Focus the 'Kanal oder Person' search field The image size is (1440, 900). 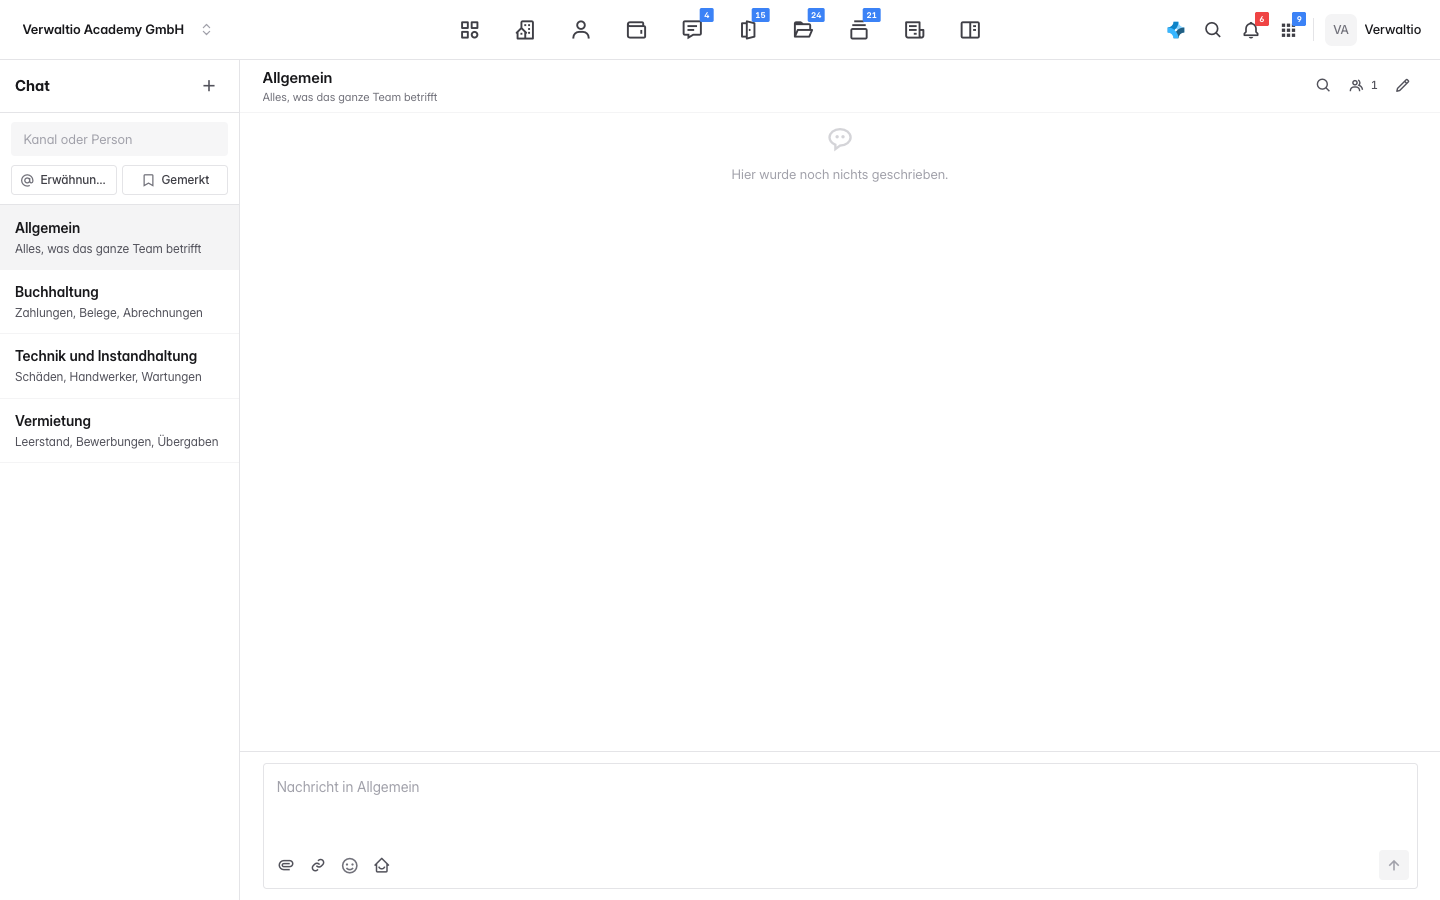pos(119,139)
